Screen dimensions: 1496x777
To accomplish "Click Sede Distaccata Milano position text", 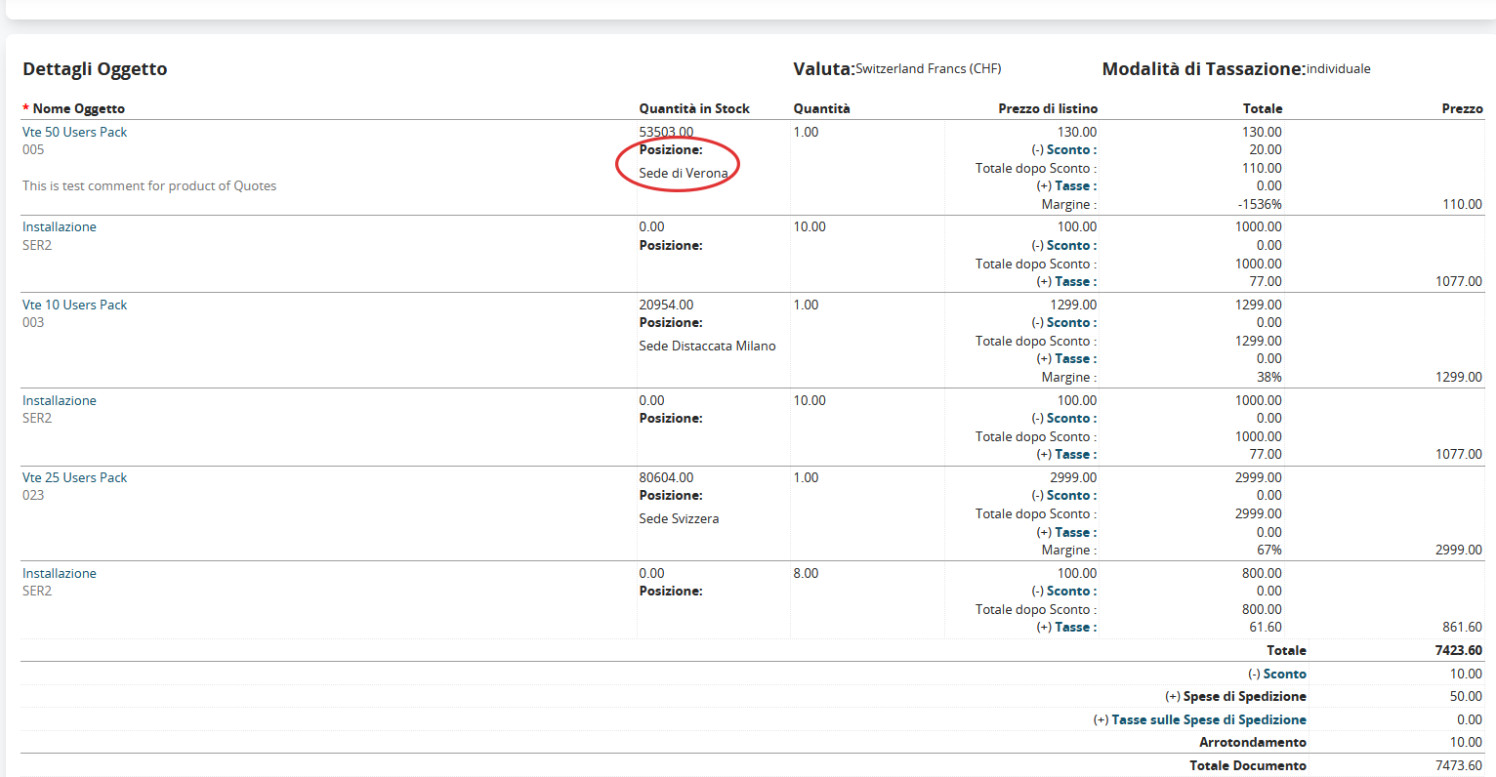I will [x=707, y=347].
